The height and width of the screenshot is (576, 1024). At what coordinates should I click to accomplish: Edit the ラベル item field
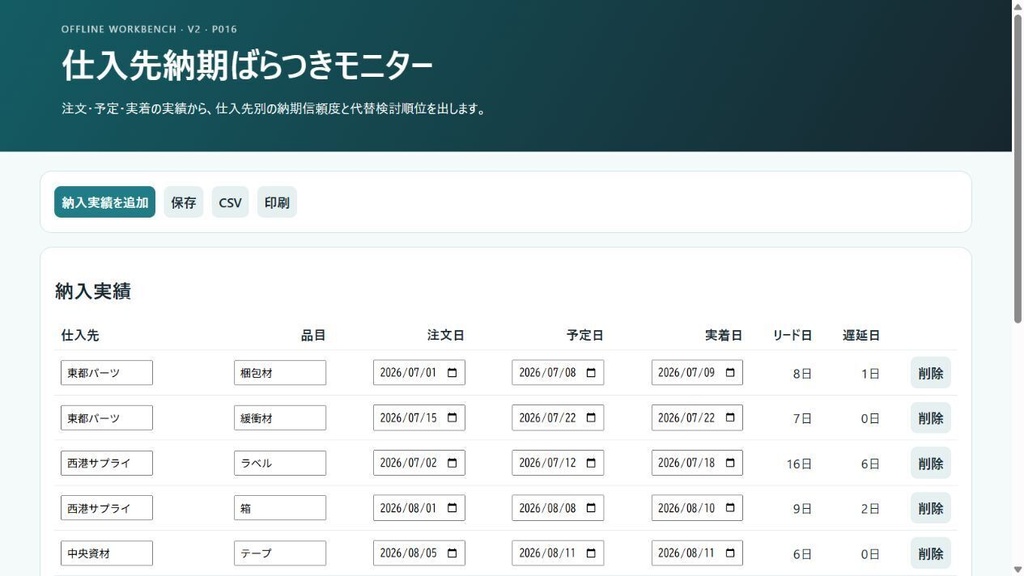[x=280, y=463]
